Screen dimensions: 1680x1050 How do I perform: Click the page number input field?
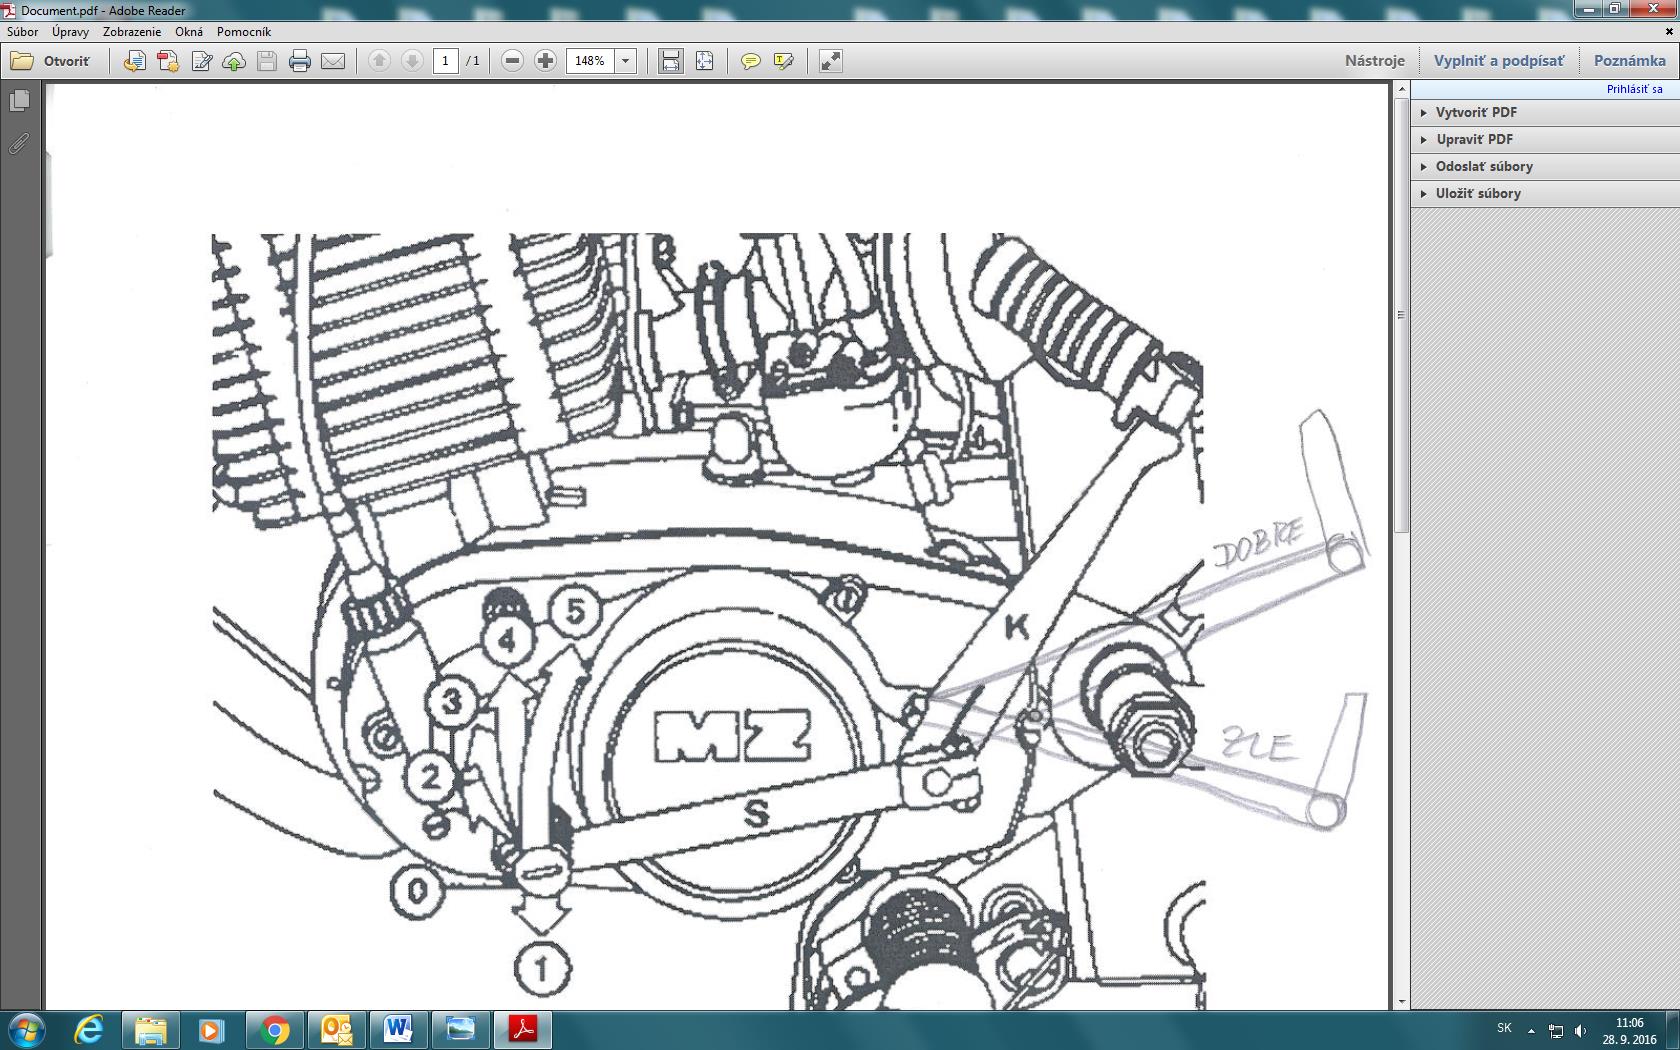(x=446, y=61)
